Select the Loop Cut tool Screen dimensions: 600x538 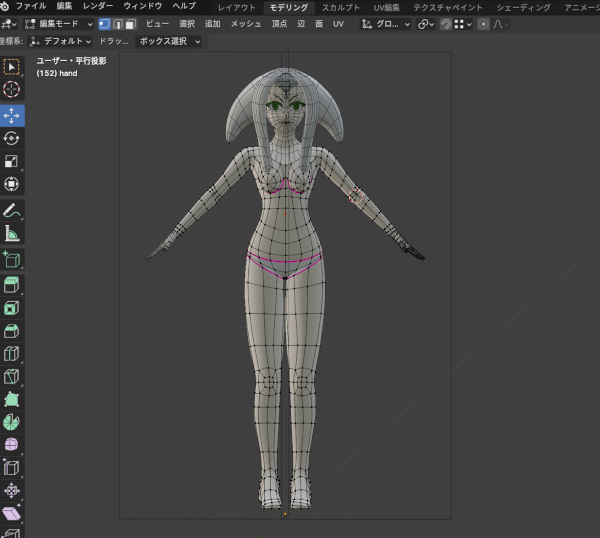pyautogui.click(x=11, y=354)
